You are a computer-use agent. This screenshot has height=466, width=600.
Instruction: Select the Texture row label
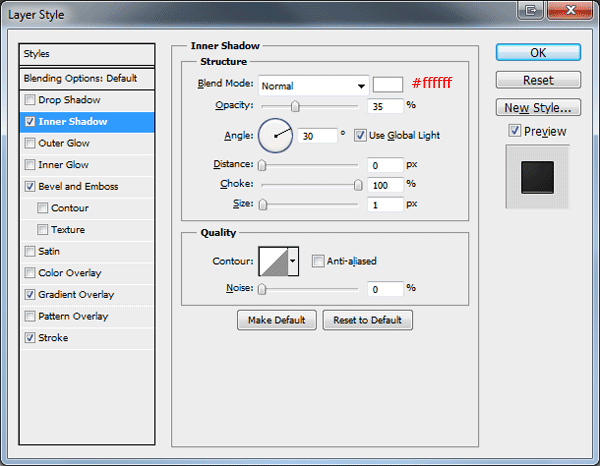pyautogui.click(x=68, y=230)
